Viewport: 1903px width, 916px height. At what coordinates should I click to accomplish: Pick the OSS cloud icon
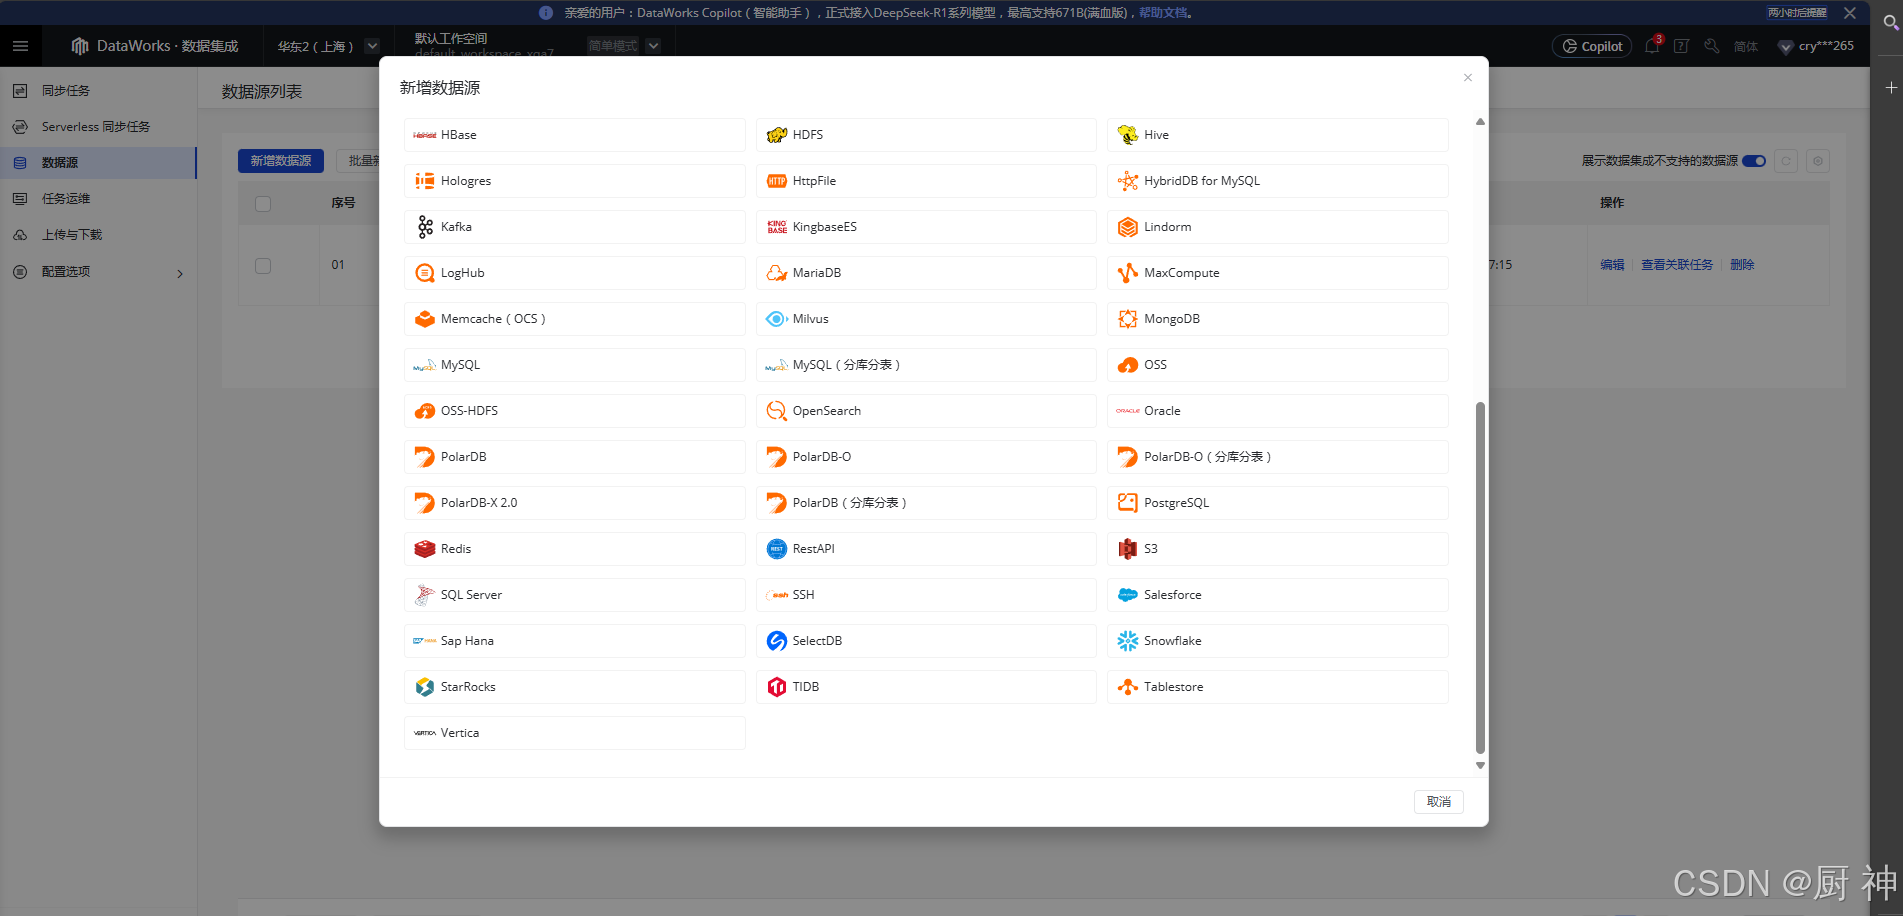click(x=1128, y=365)
